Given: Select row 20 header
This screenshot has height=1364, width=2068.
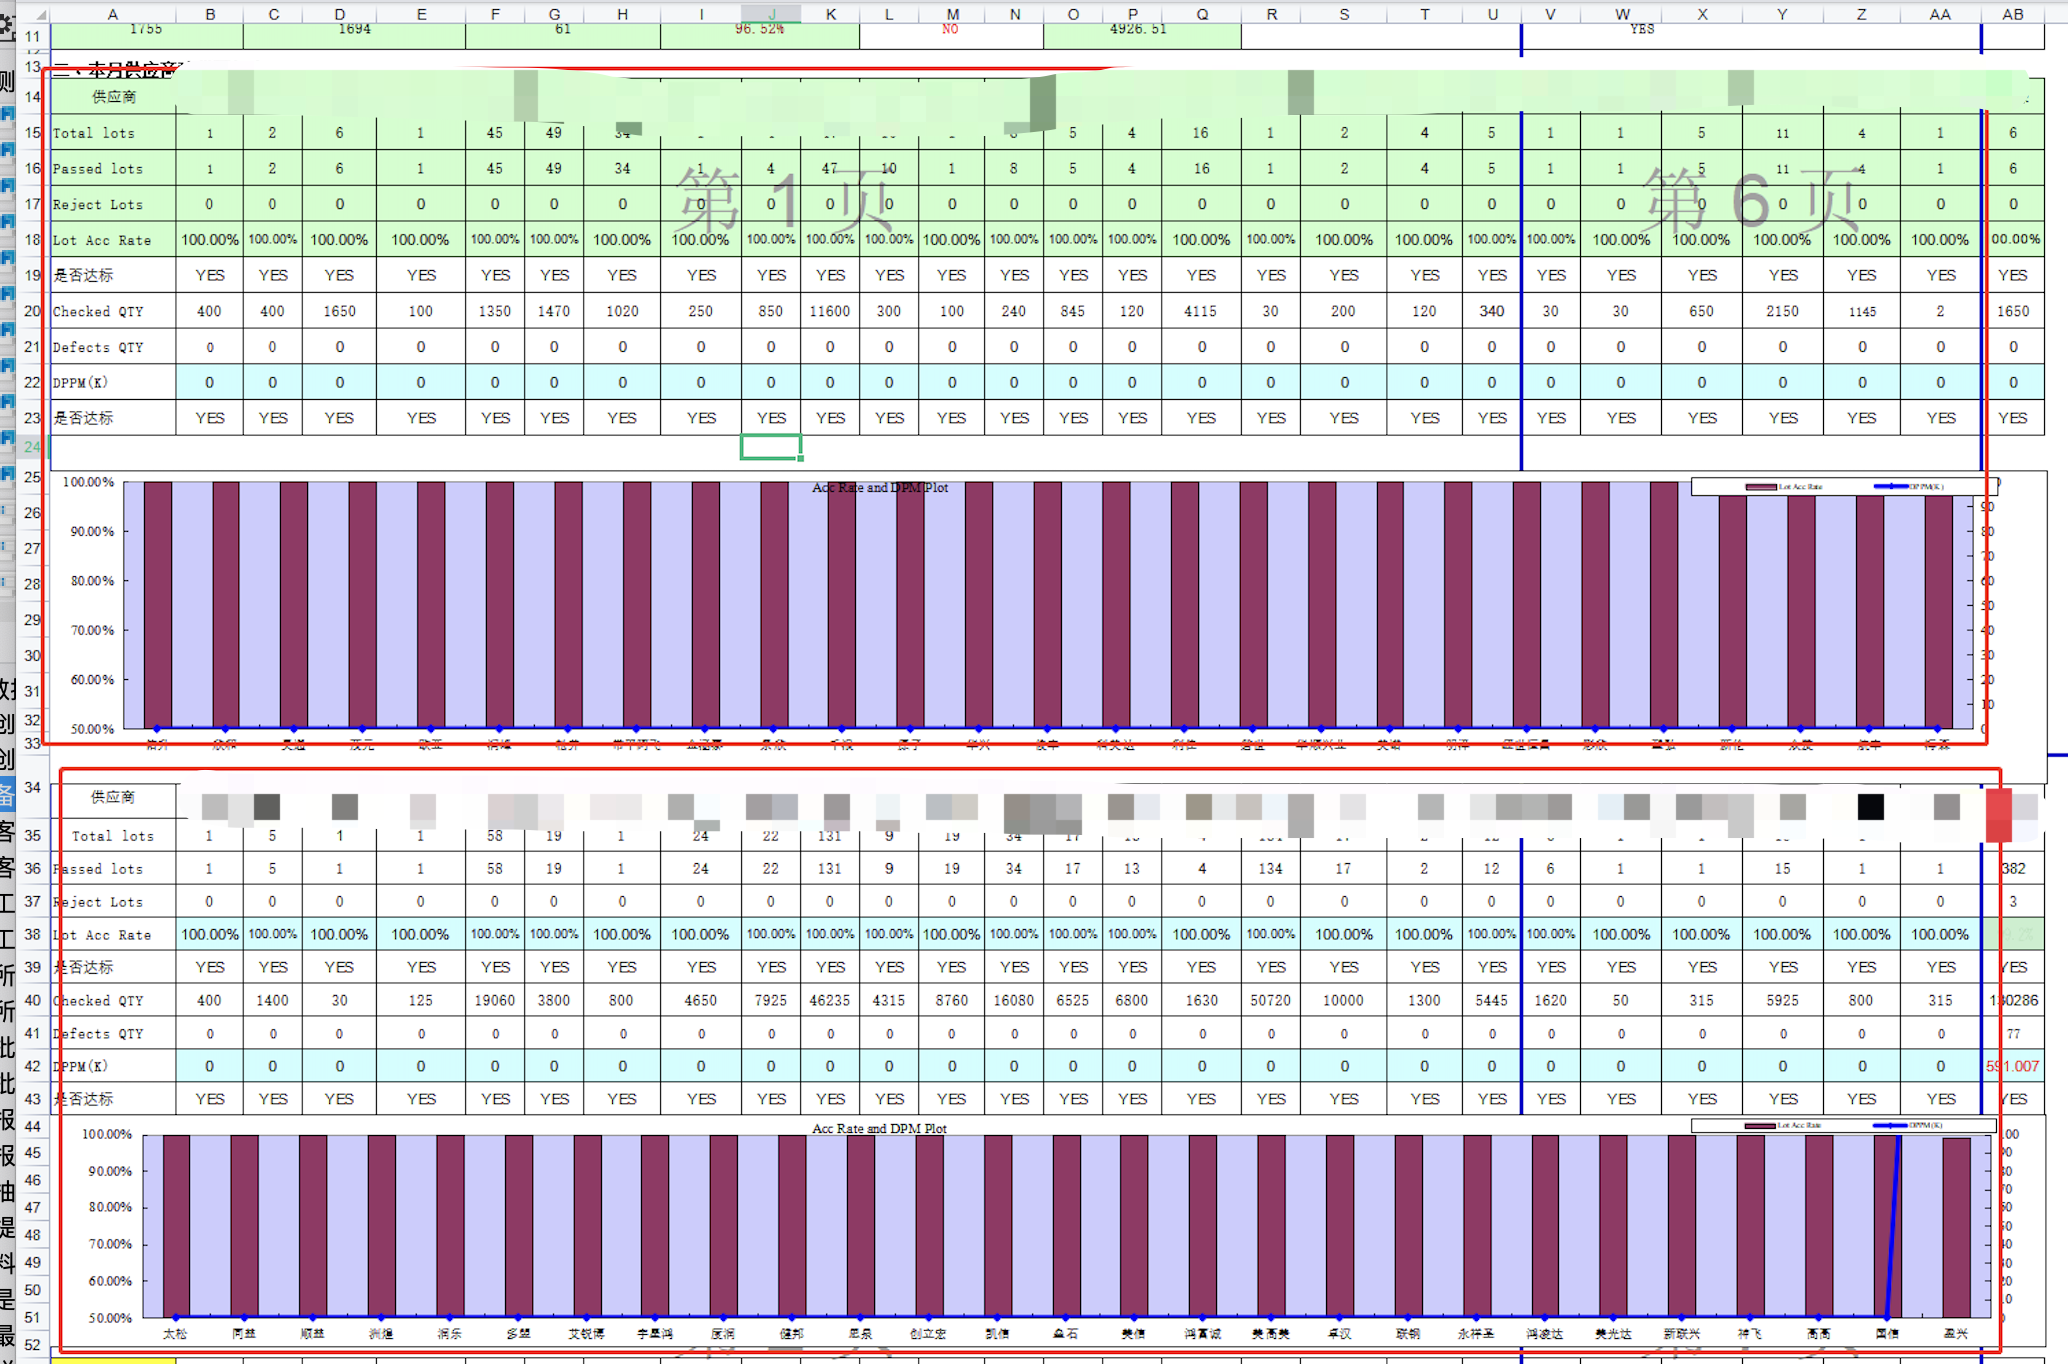Looking at the screenshot, I should pyautogui.click(x=33, y=311).
